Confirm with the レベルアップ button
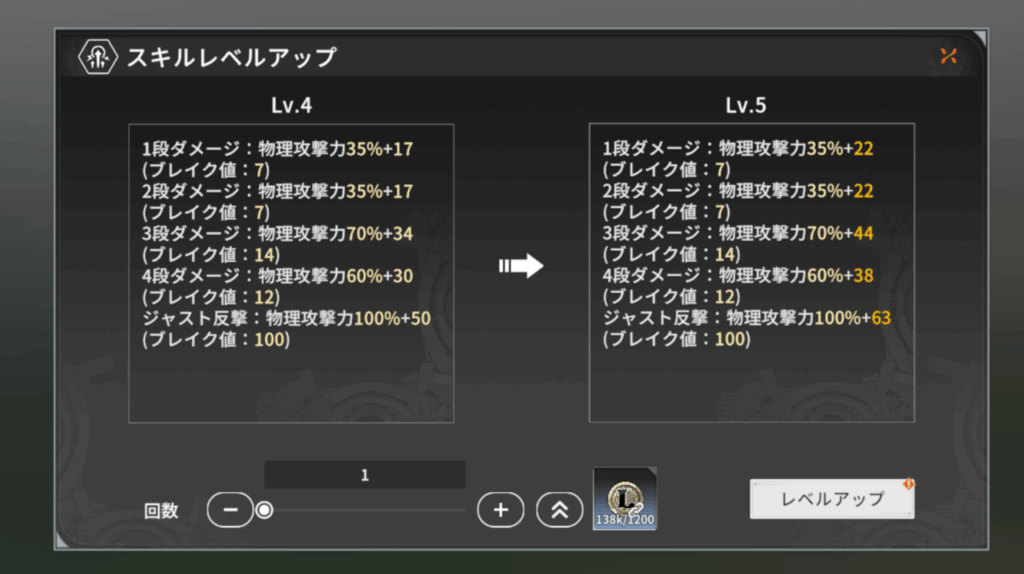The height and width of the screenshot is (574, 1024). [832, 500]
